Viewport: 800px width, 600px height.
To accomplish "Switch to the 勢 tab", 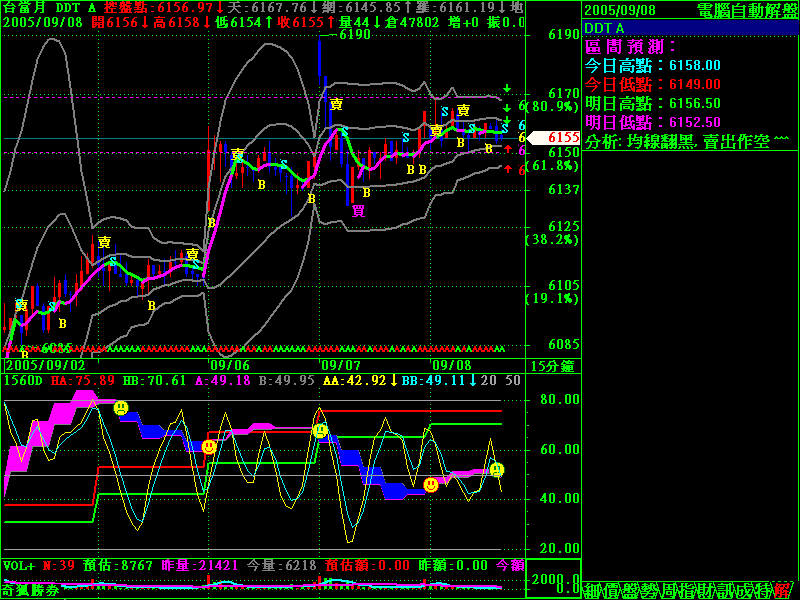I will (650, 590).
